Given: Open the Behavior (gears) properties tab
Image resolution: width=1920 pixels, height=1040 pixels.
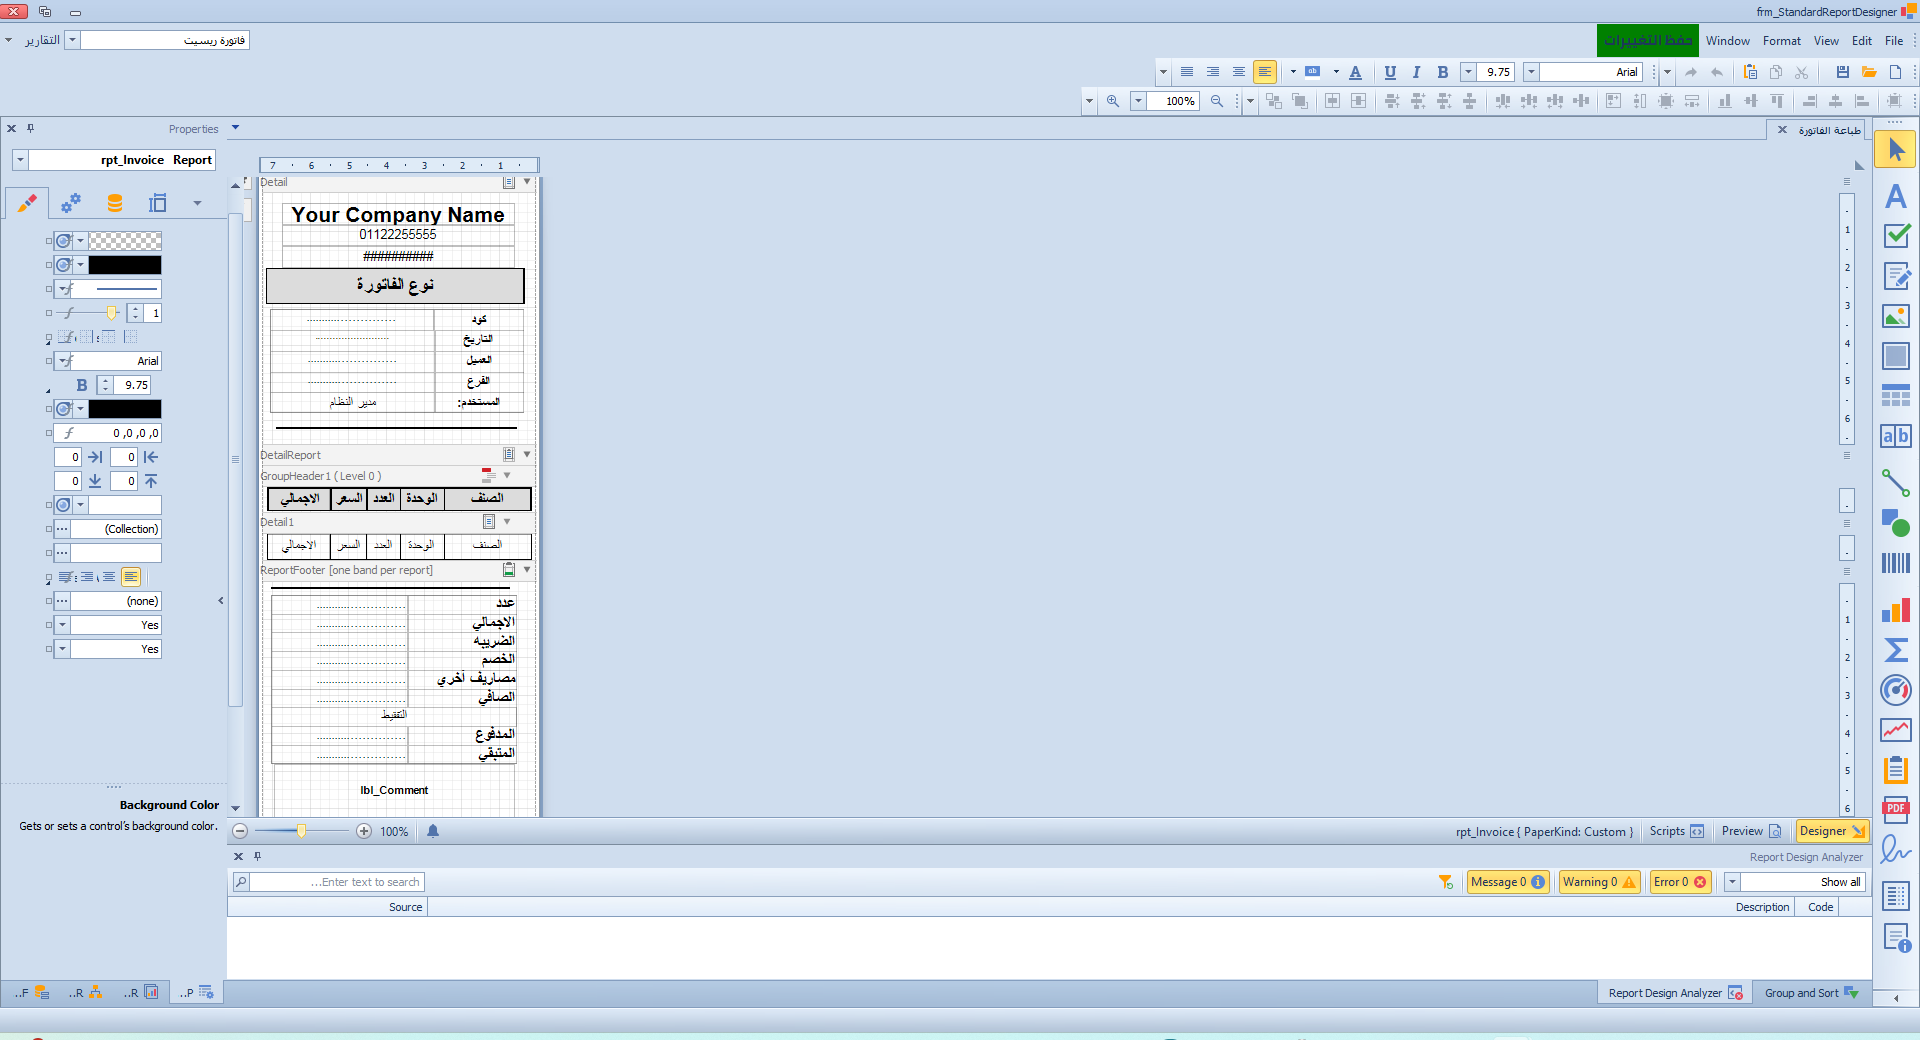Looking at the screenshot, I should click(71, 203).
